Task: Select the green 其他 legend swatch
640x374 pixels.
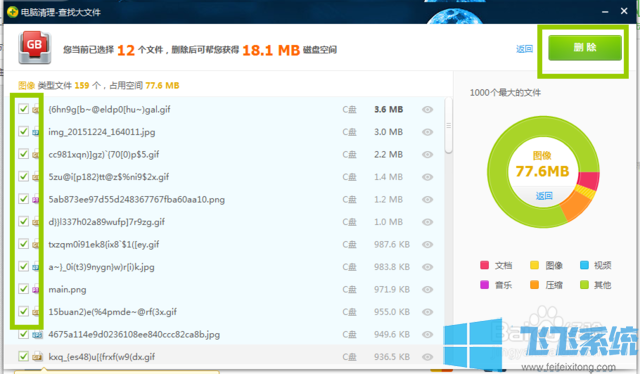Action: [584, 285]
